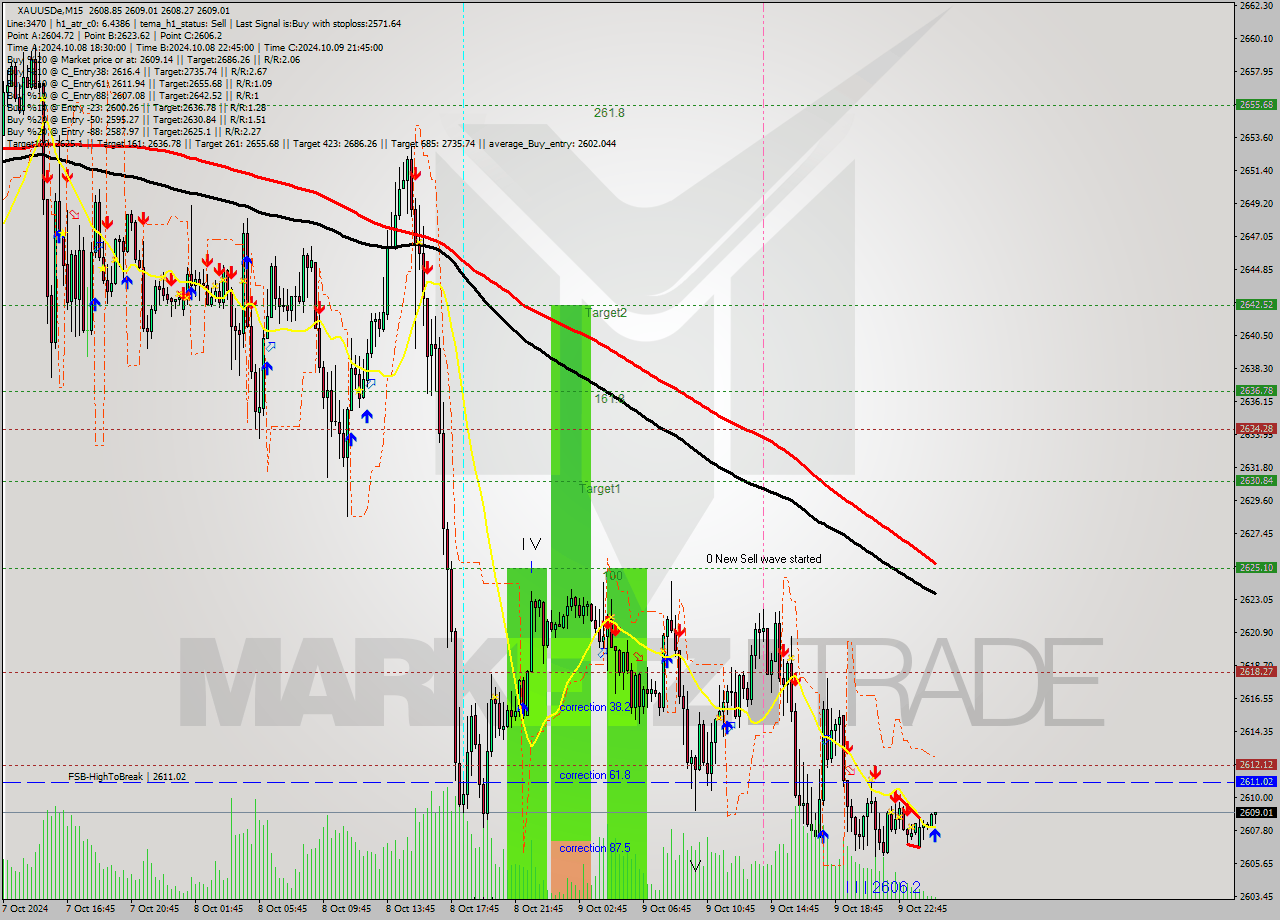The image size is (1280, 920).
Task: Click the 'FSB-HighToBreak | 2611.02' label
Action: (x=127, y=776)
